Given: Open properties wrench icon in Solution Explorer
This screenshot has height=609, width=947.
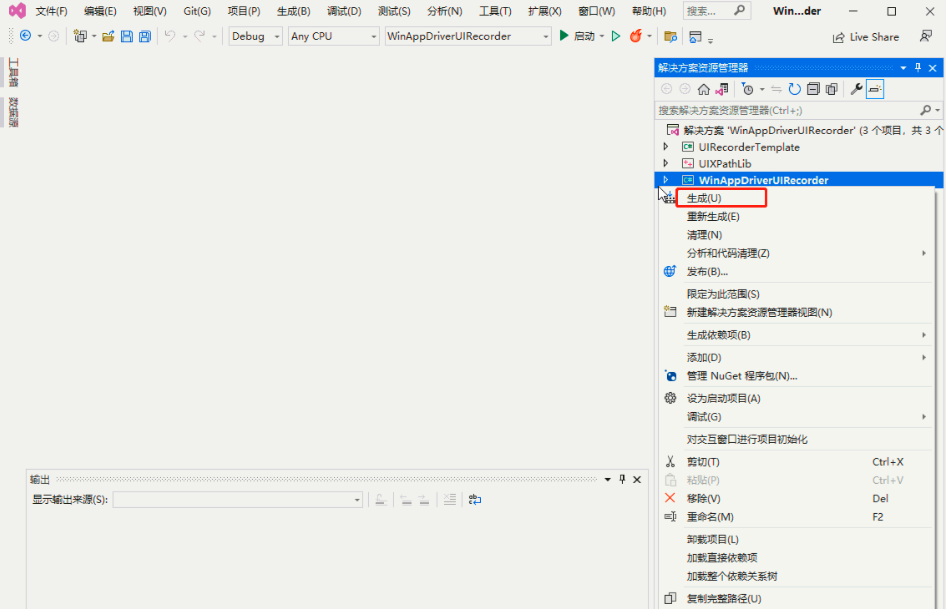Looking at the screenshot, I should pyautogui.click(x=856, y=89).
